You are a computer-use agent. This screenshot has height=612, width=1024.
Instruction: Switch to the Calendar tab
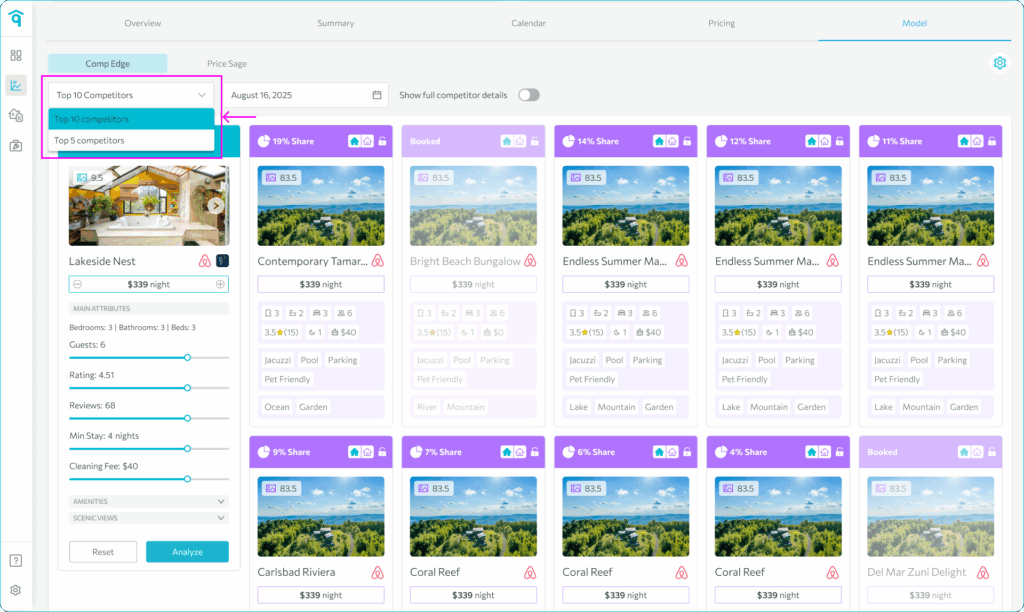528,23
